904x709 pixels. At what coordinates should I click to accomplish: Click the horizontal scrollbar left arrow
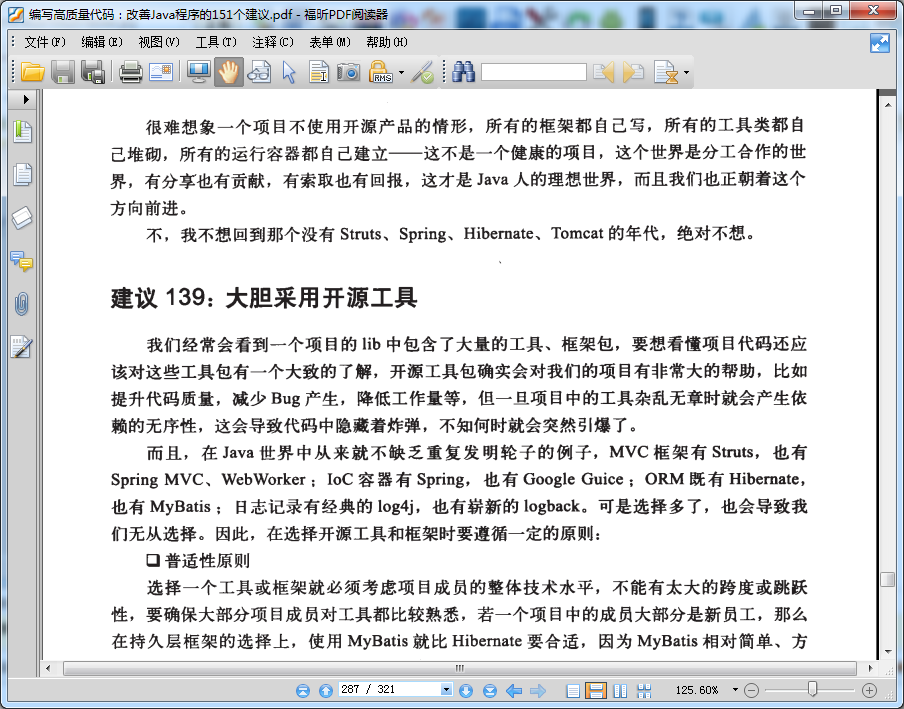(48, 669)
